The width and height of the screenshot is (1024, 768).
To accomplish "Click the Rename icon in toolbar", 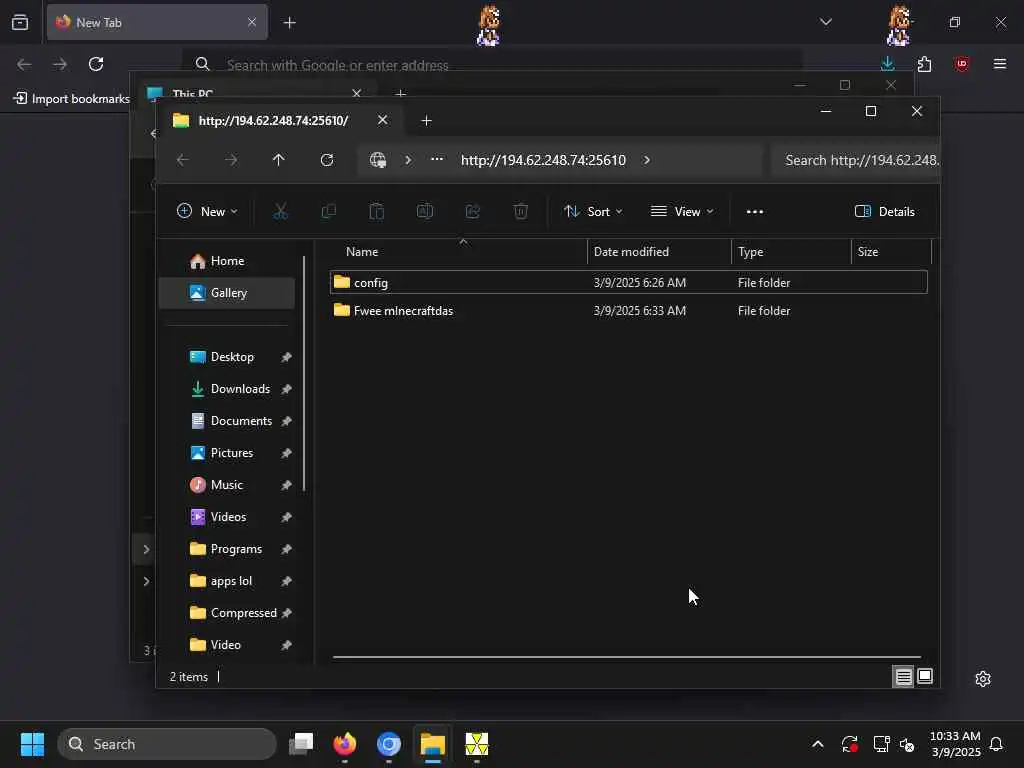I will [x=425, y=212].
